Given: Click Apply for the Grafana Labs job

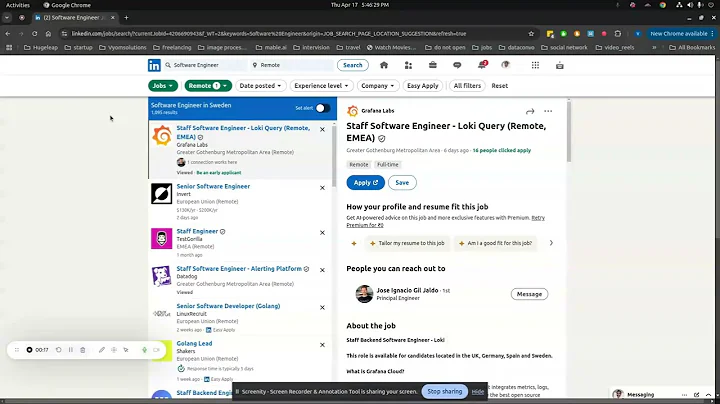Looking at the screenshot, I should pos(366,183).
